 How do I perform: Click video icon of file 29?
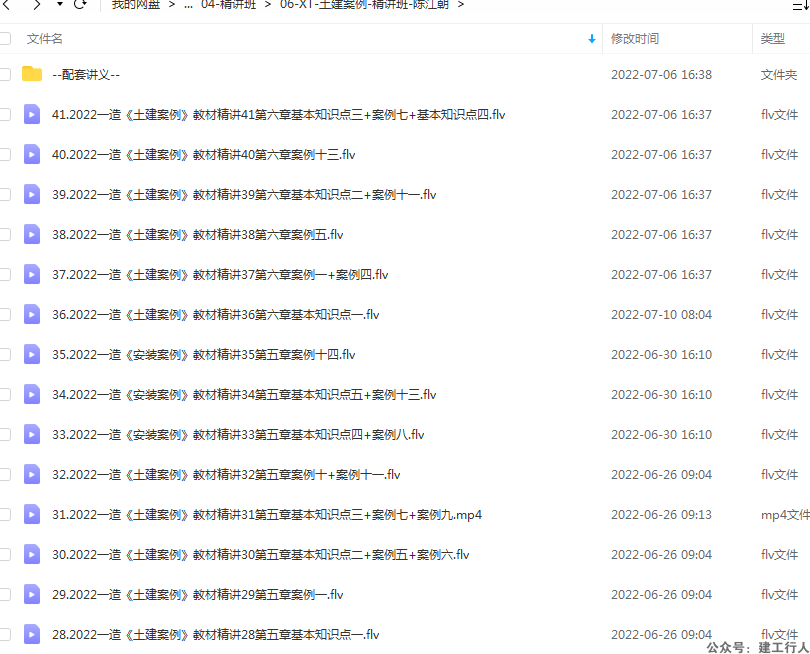[32, 595]
